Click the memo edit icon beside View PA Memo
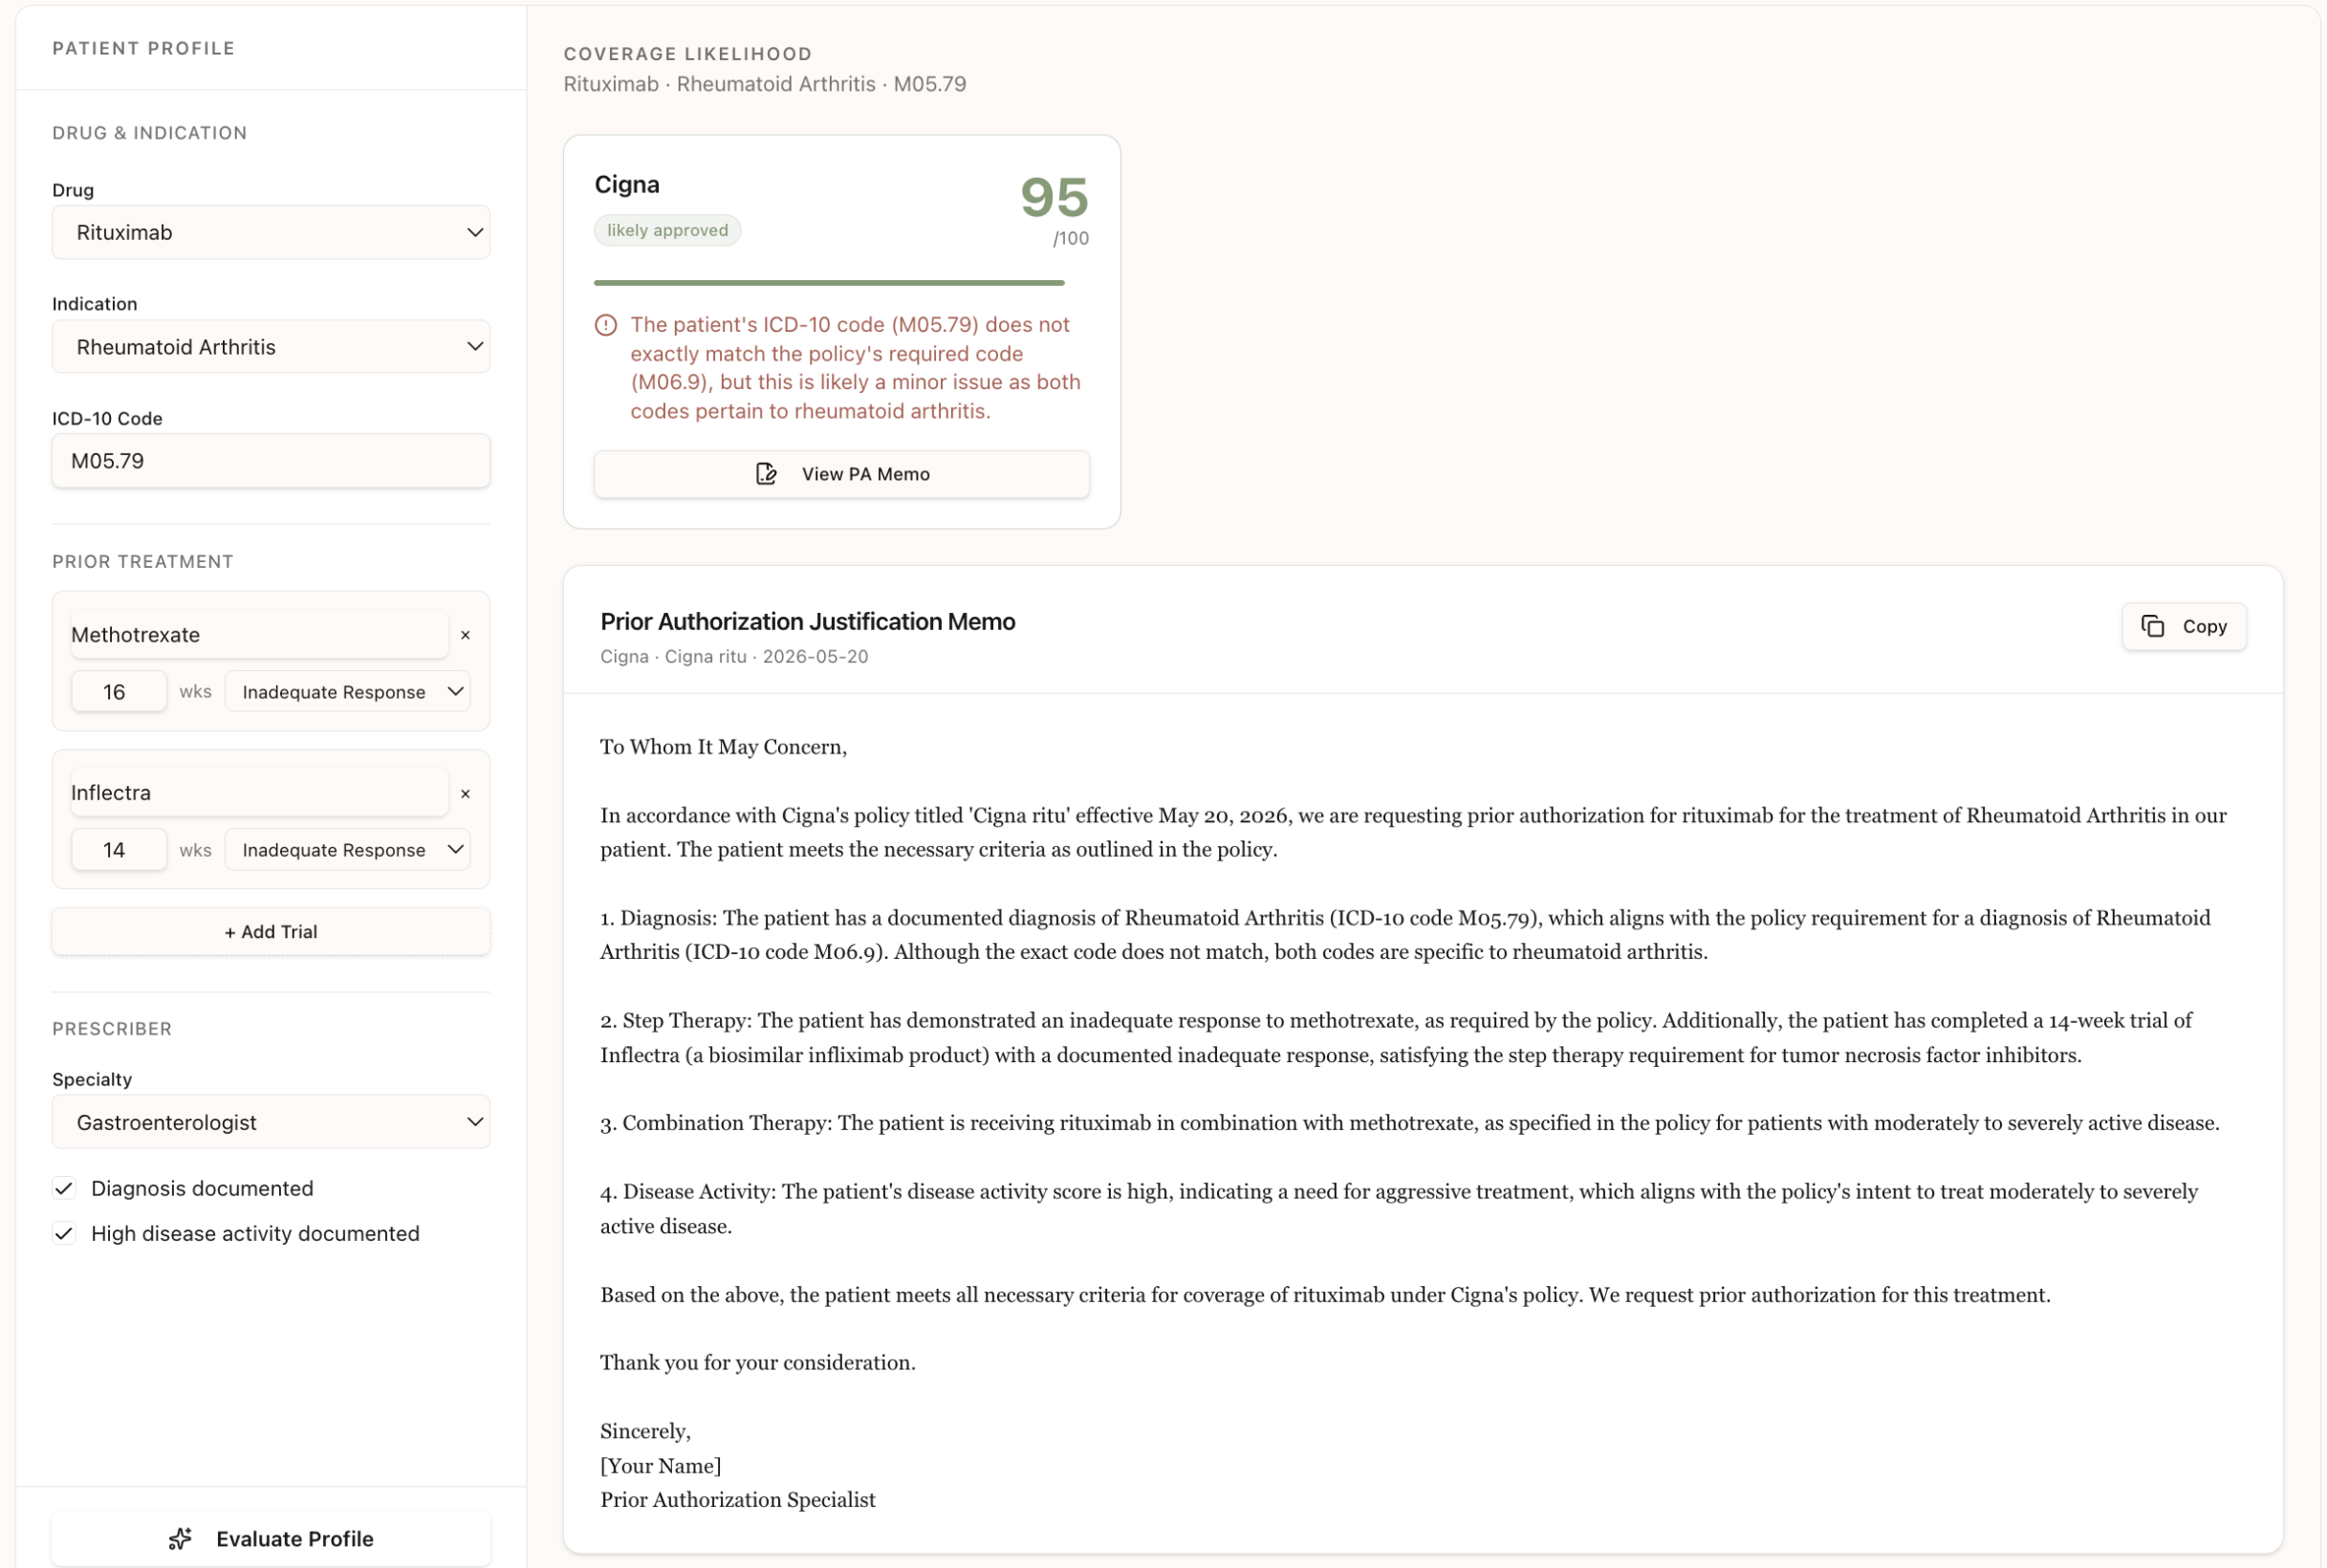 (x=766, y=474)
